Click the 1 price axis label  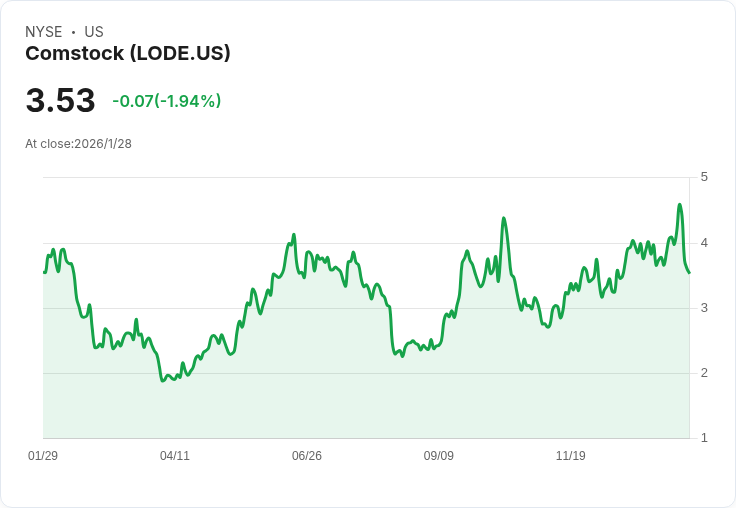pyautogui.click(x=704, y=438)
